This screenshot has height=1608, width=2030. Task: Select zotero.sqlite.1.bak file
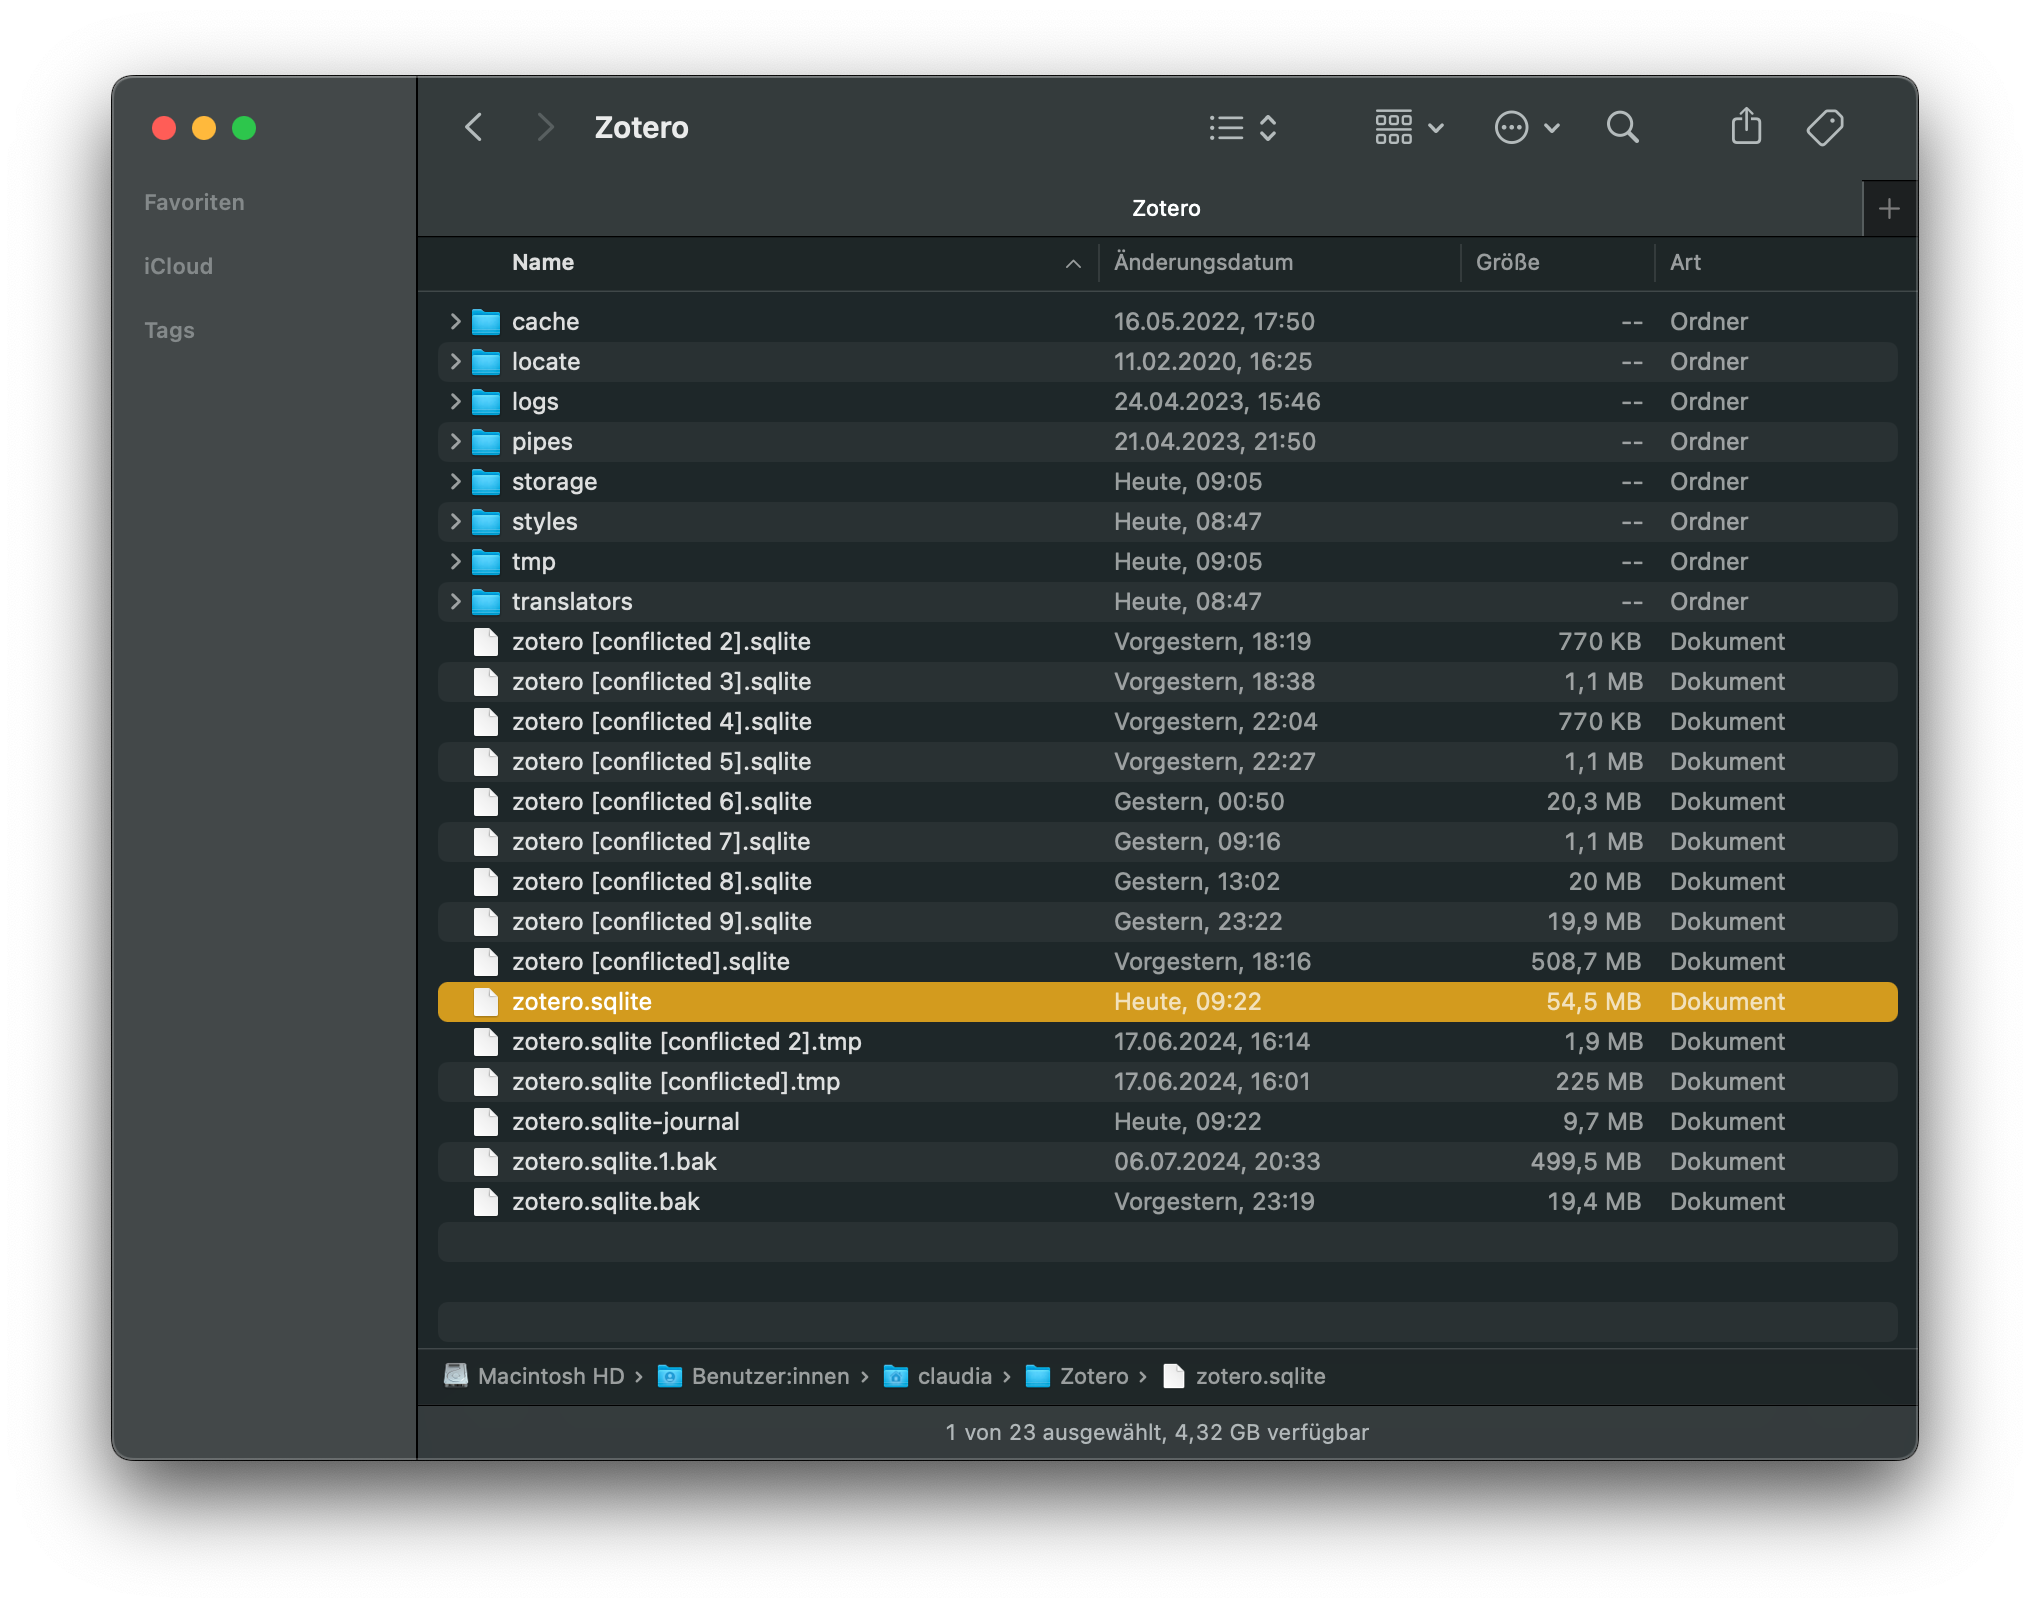pyautogui.click(x=614, y=1162)
